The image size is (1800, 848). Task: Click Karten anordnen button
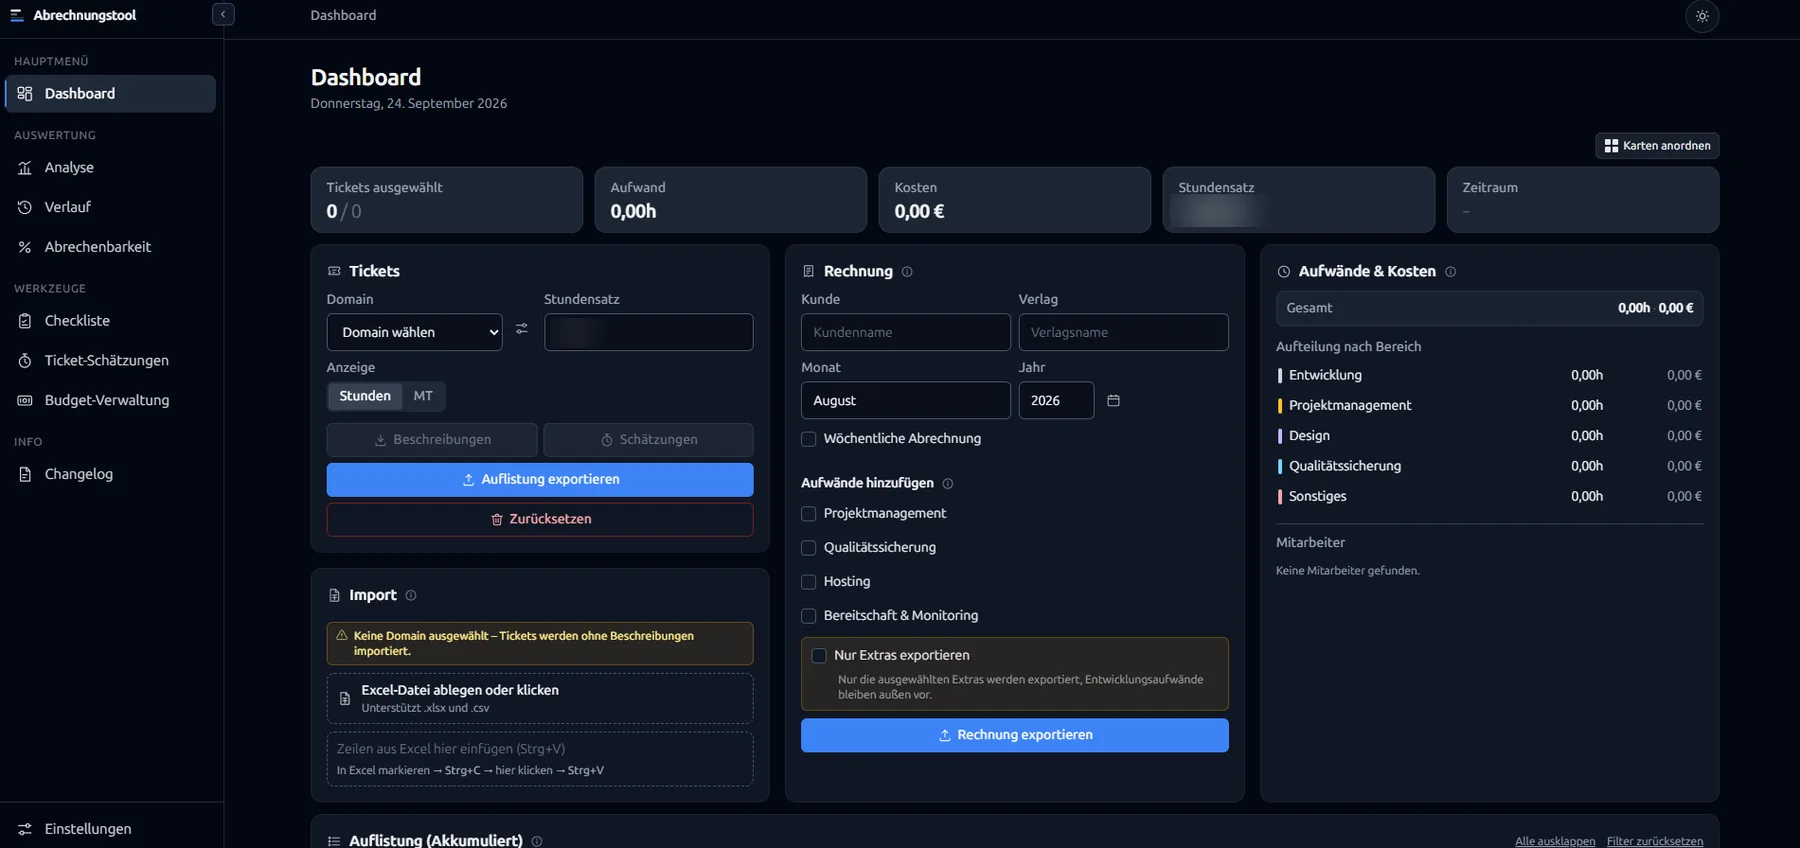(1657, 146)
